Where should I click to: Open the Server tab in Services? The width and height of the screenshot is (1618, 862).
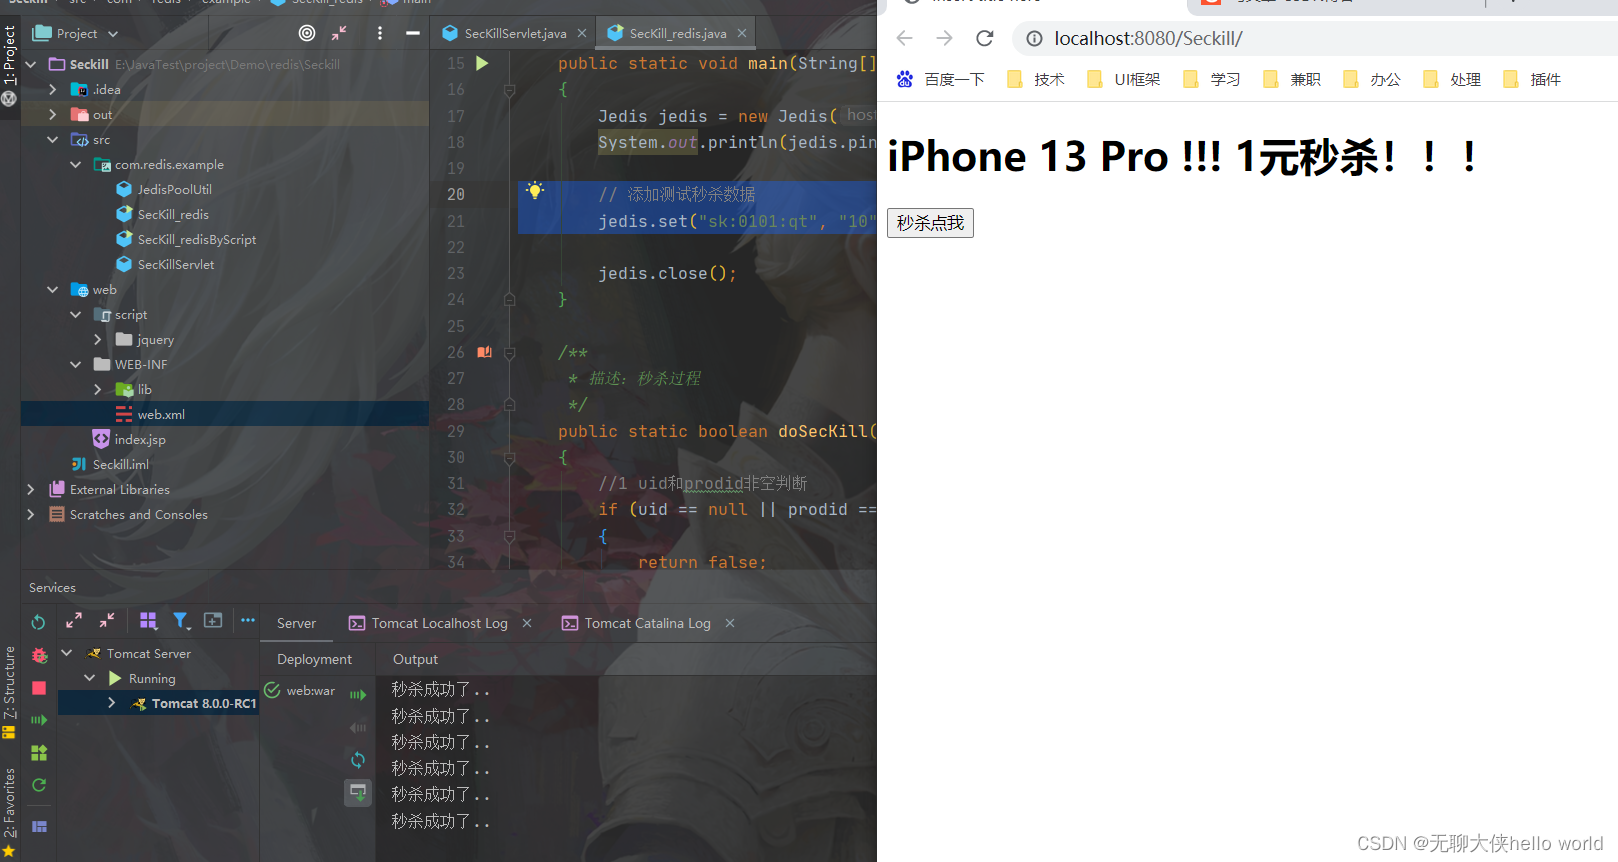coord(296,623)
